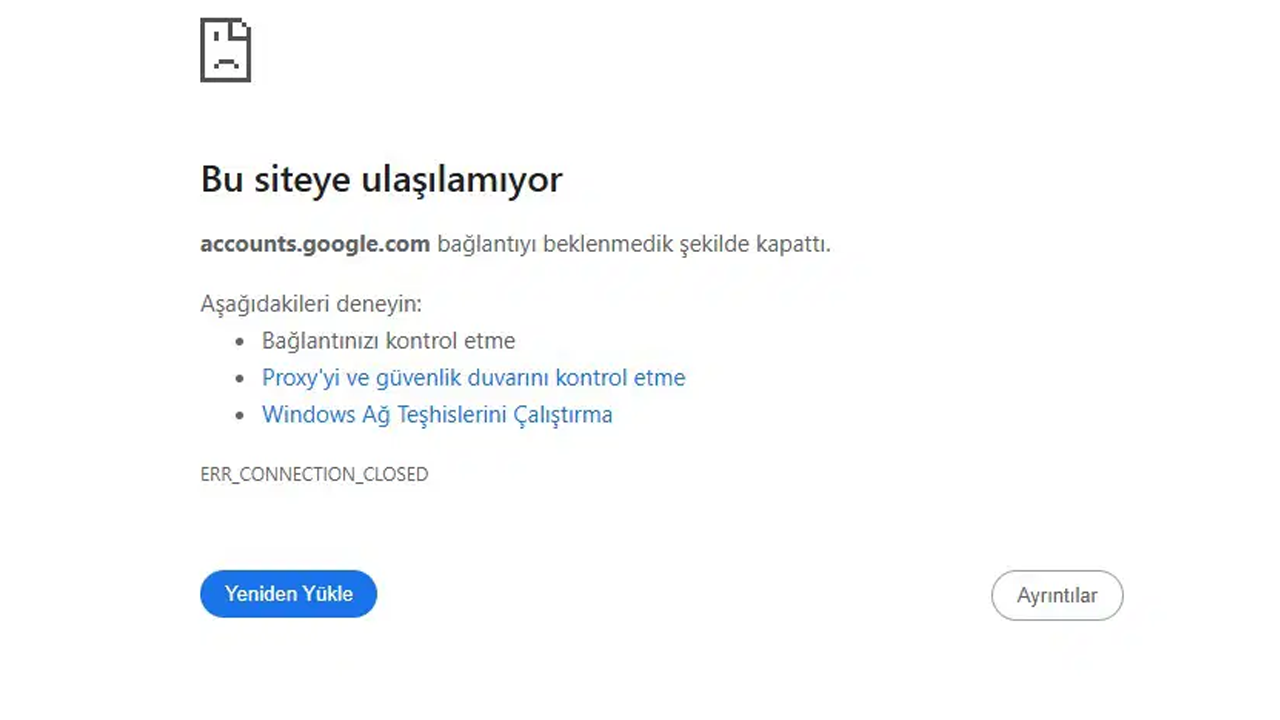
Task: Click the word duvarını in the Proxy link
Action: [511, 378]
